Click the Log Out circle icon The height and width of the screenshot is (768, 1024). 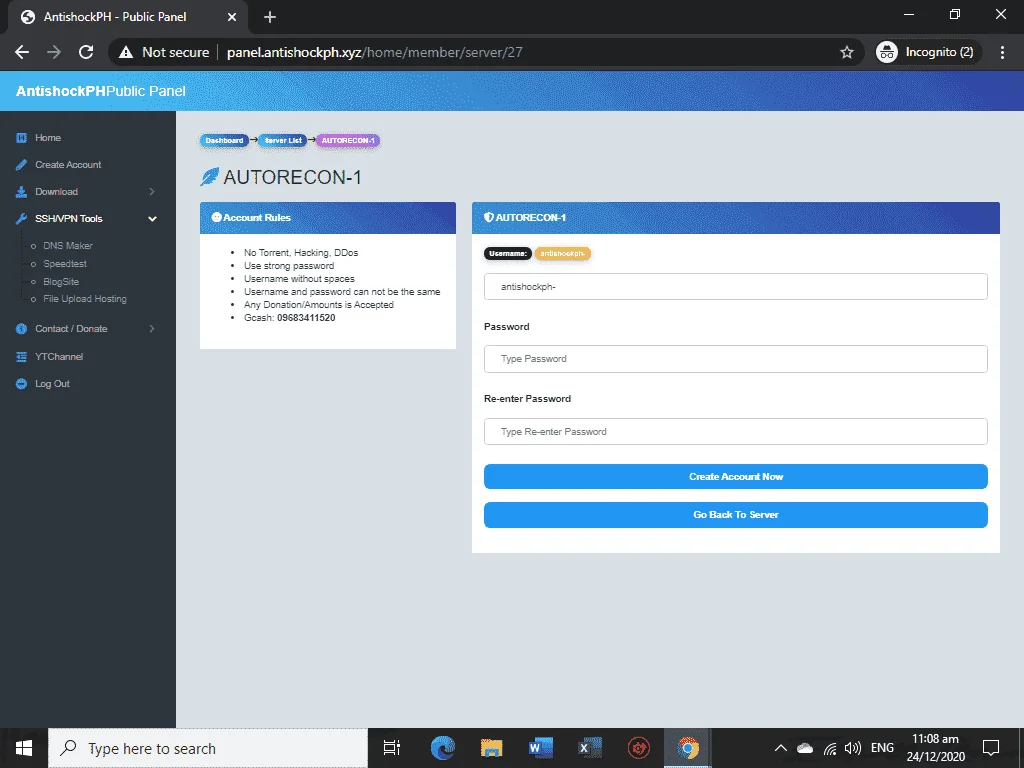(x=22, y=384)
